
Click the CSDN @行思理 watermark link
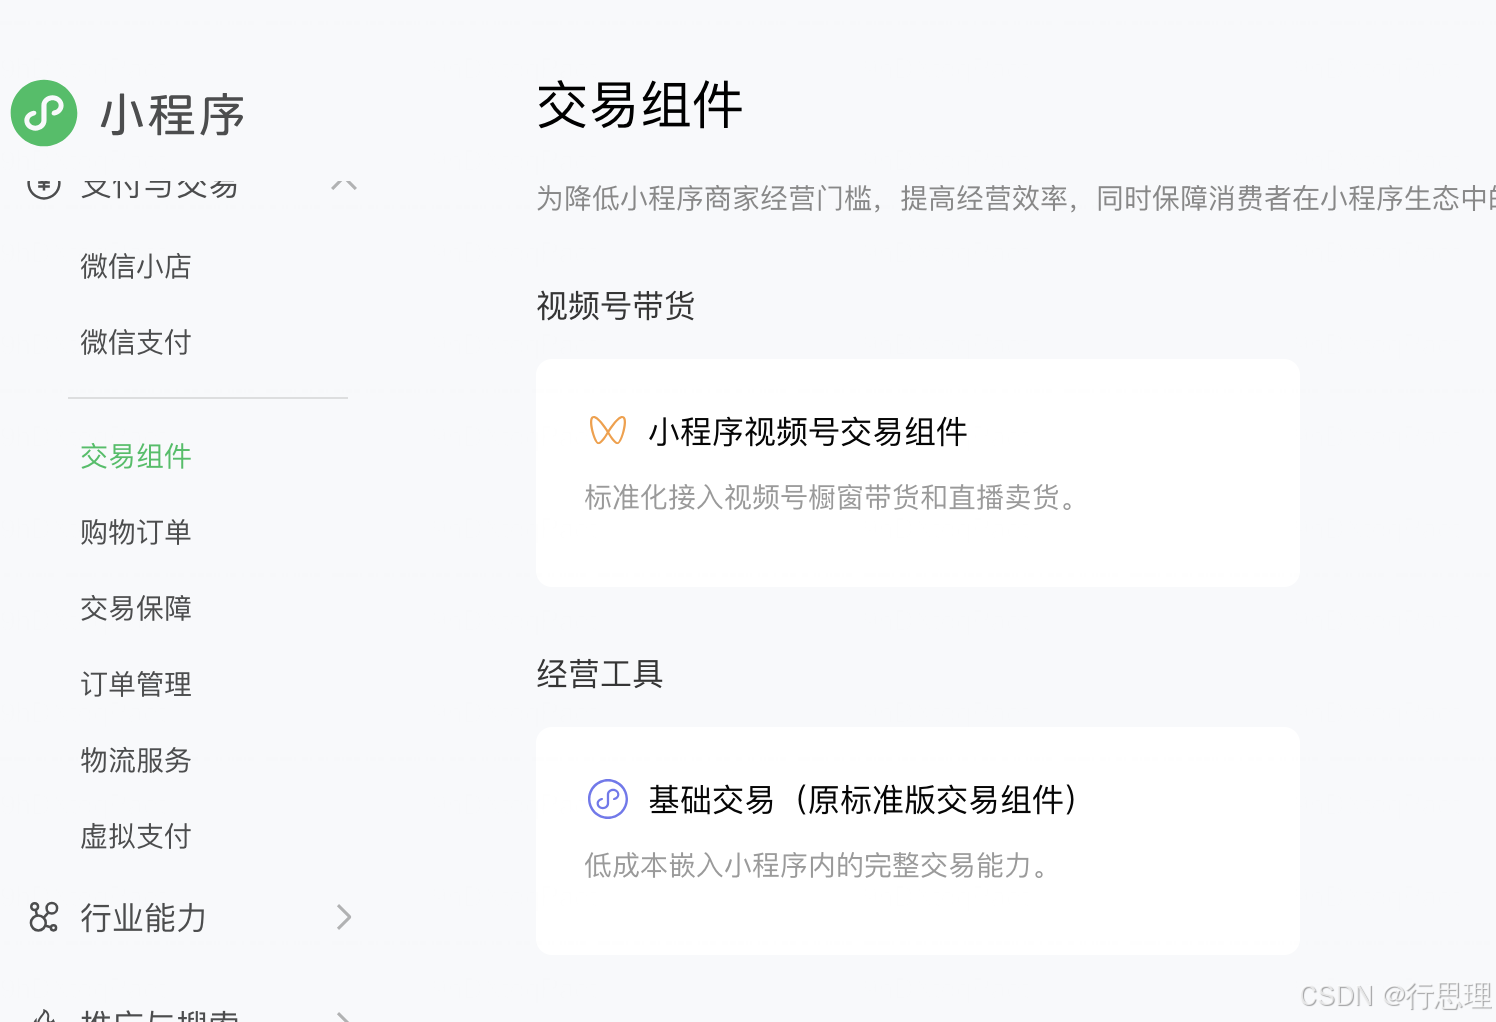point(1396,995)
